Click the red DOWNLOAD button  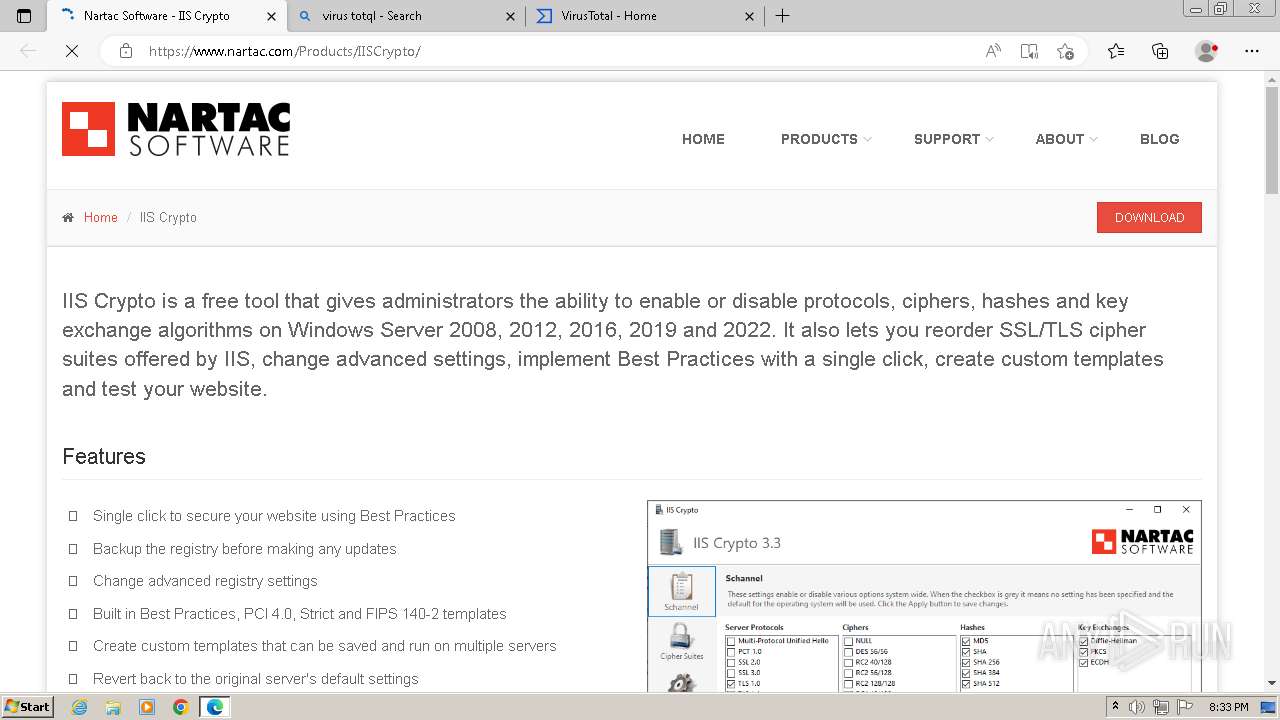click(1149, 217)
